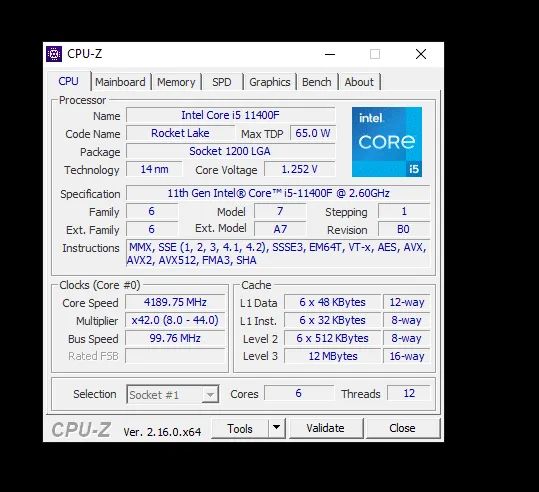The width and height of the screenshot is (539, 492).
Task: Click the Close button at bottom
Action: (402, 428)
